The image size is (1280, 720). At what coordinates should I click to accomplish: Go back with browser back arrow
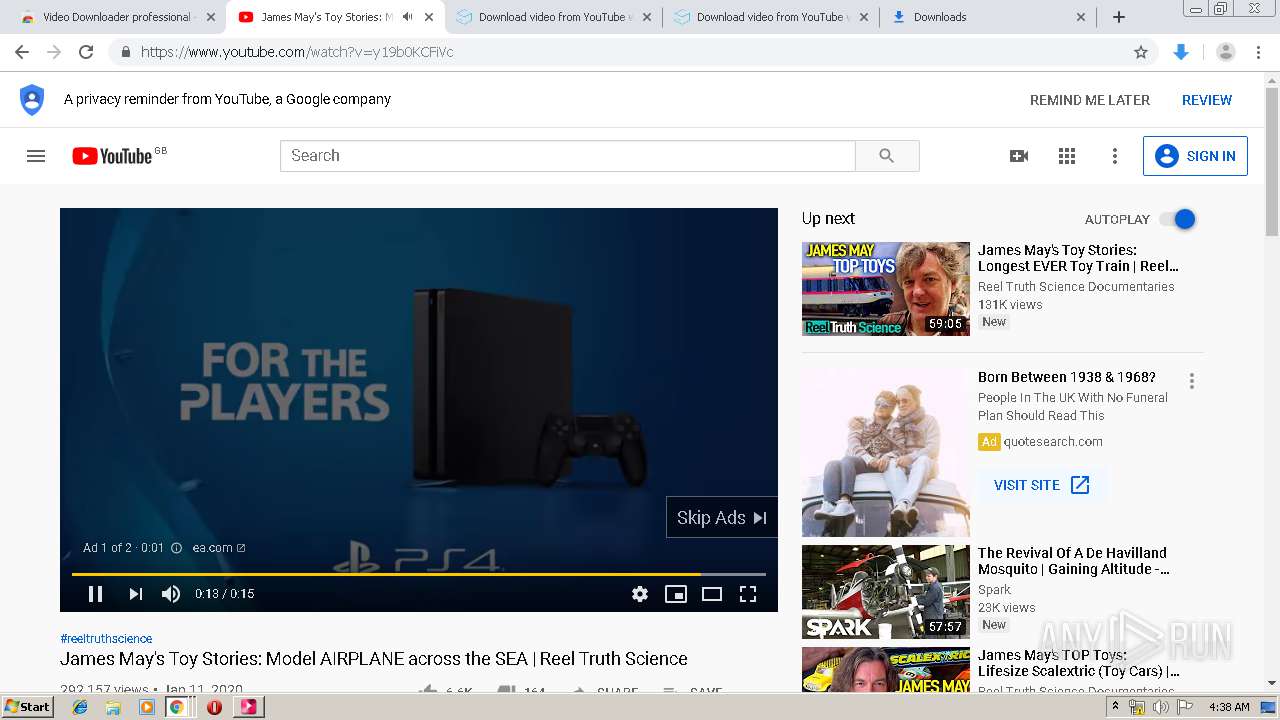22,52
